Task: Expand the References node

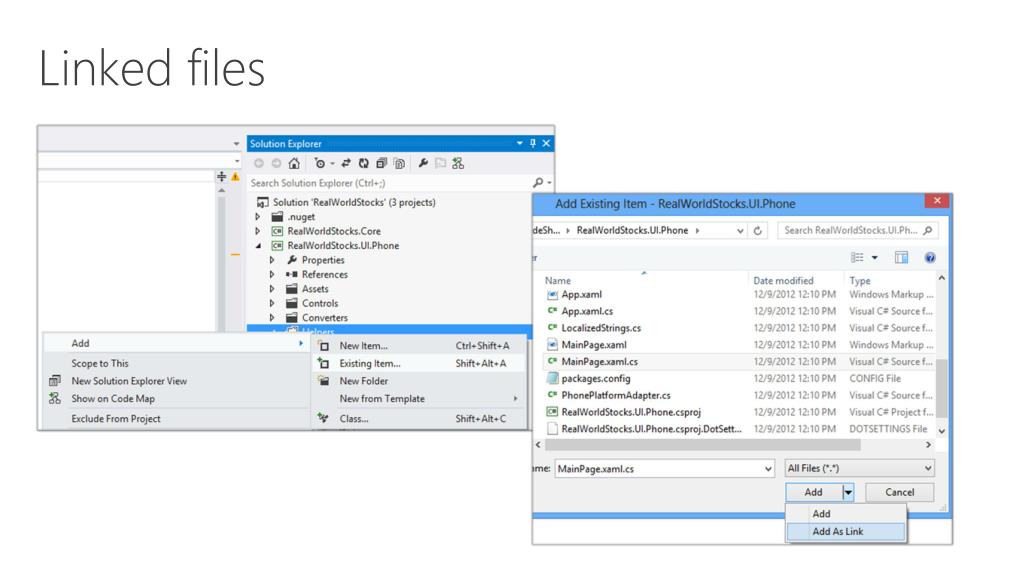Action: (272, 274)
